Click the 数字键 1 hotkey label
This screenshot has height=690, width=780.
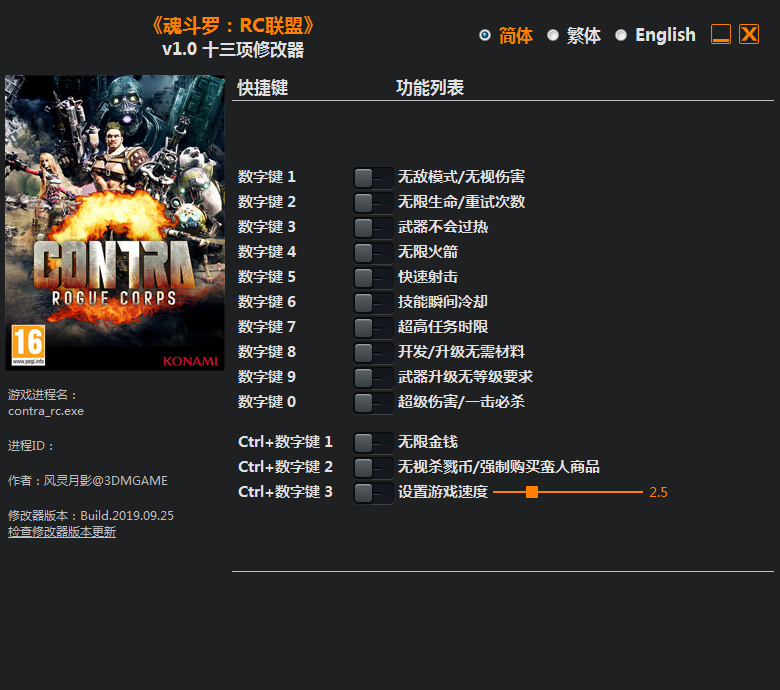(267, 177)
